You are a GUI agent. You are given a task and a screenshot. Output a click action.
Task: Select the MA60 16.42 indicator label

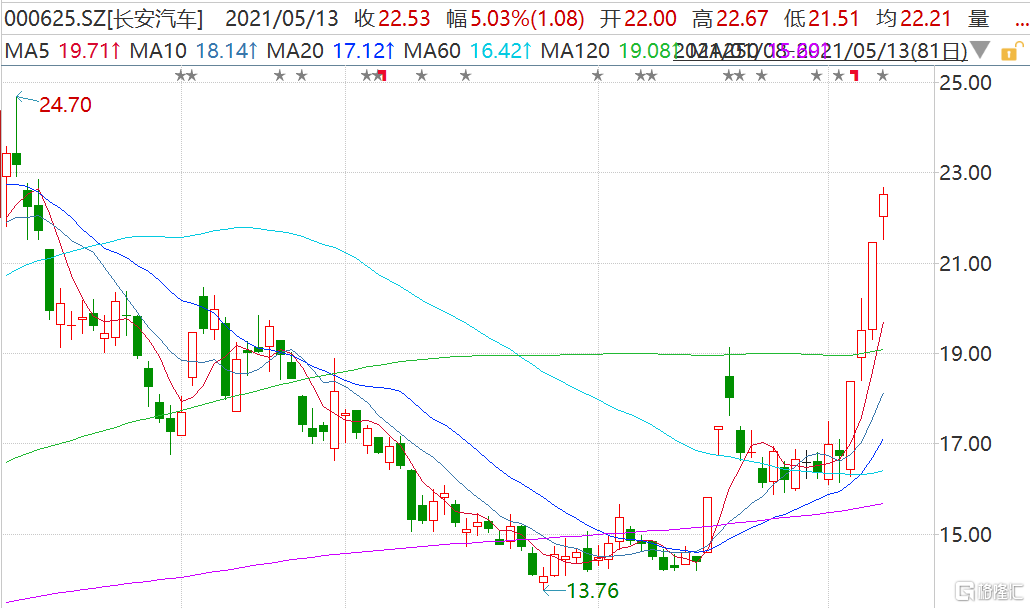468,51
